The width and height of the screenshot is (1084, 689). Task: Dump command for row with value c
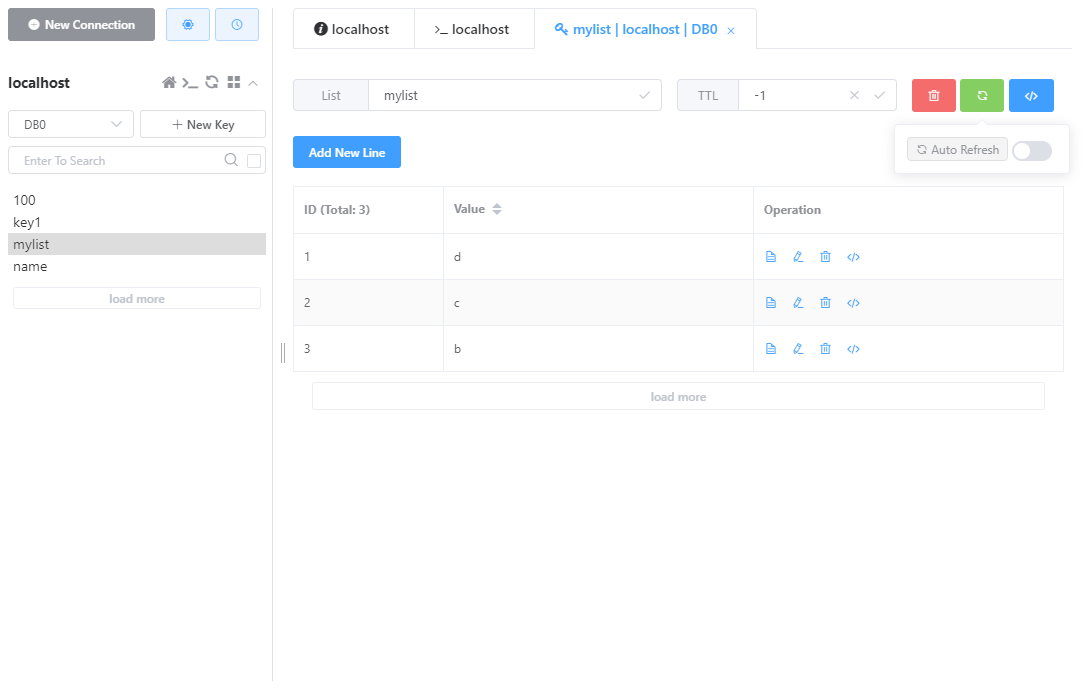click(x=853, y=303)
